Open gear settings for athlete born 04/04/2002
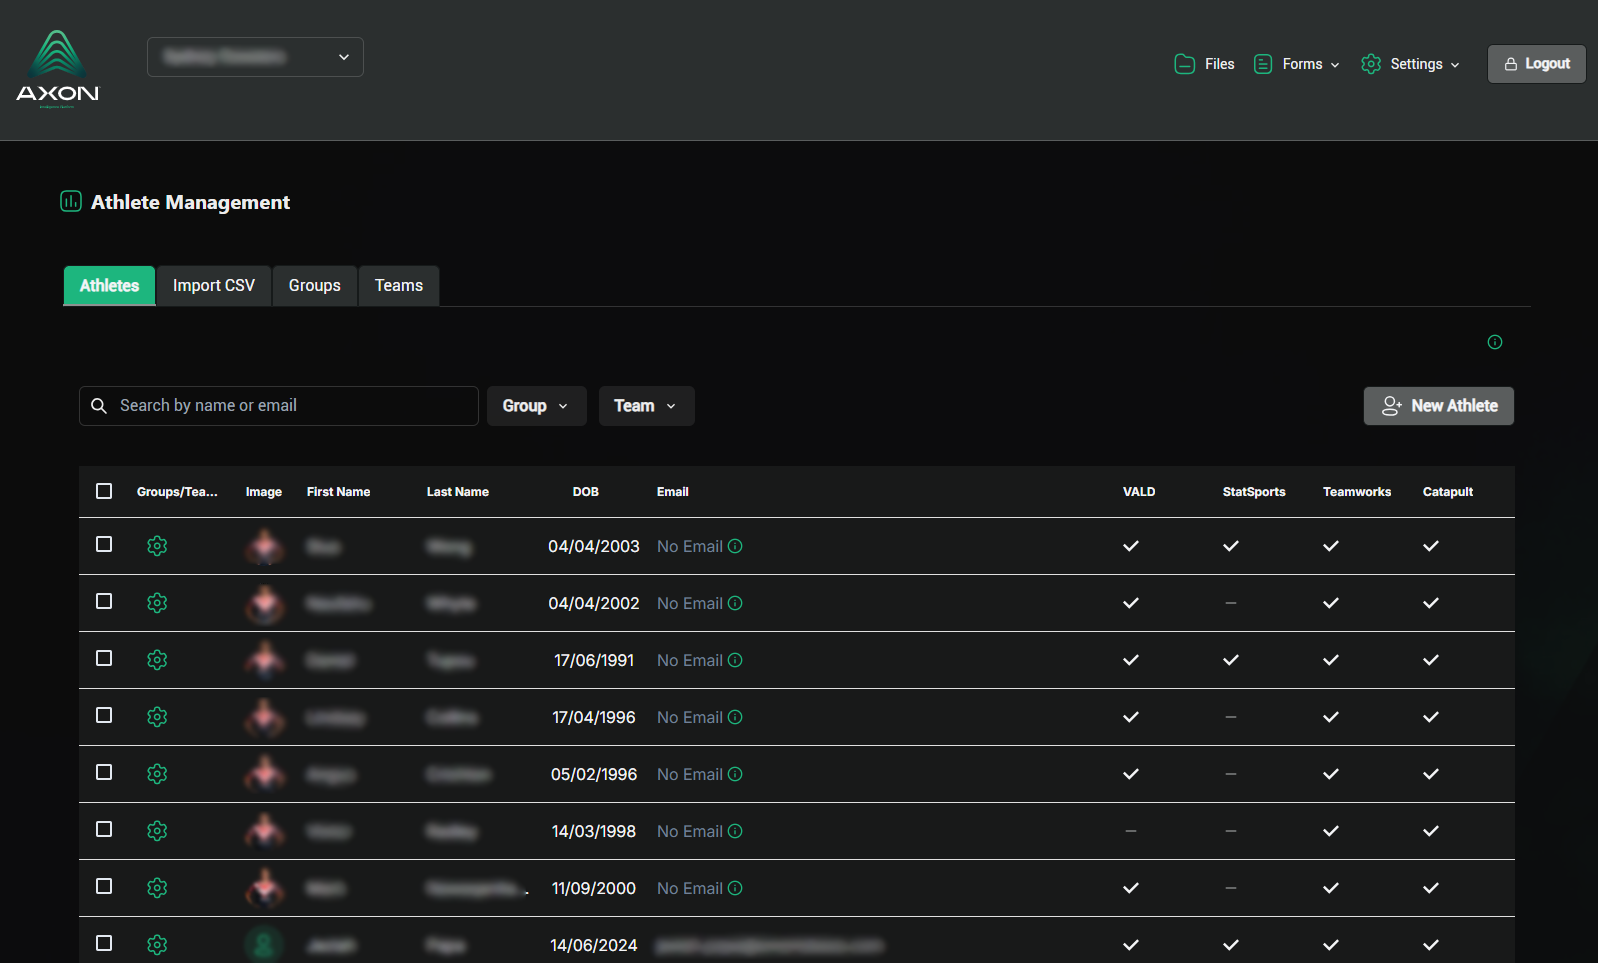The height and width of the screenshot is (963, 1598). [x=157, y=603]
